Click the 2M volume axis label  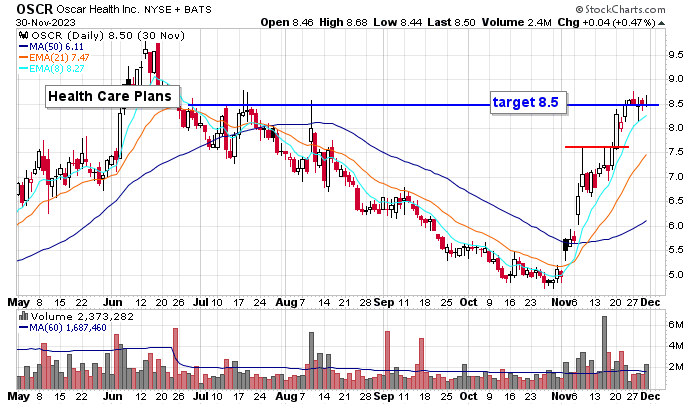tap(675, 367)
